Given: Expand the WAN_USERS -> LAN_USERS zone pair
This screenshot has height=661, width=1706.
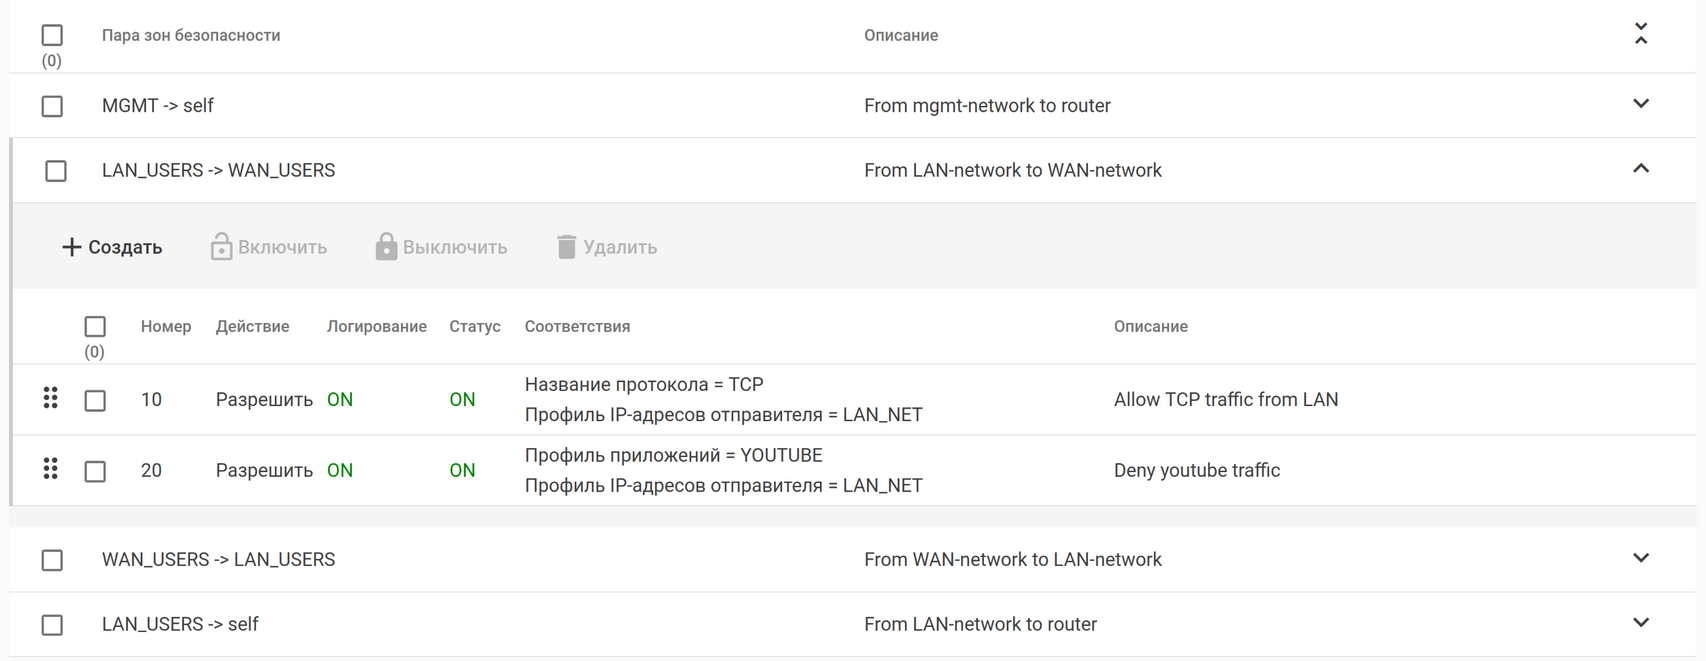Looking at the screenshot, I should pyautogui.click(x=1640, y=558).
